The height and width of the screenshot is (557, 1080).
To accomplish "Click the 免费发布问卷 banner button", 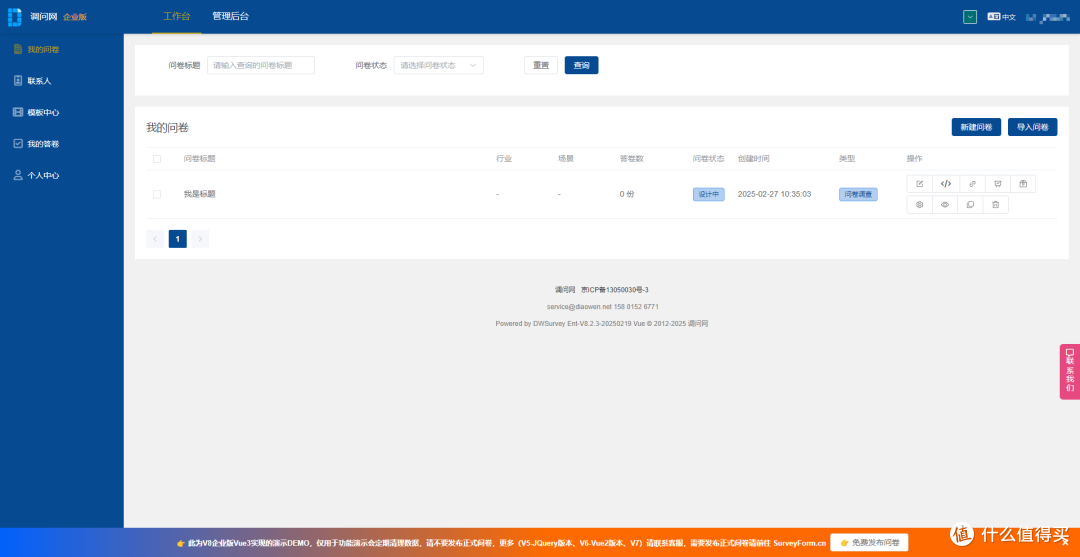I will point(869,543).
